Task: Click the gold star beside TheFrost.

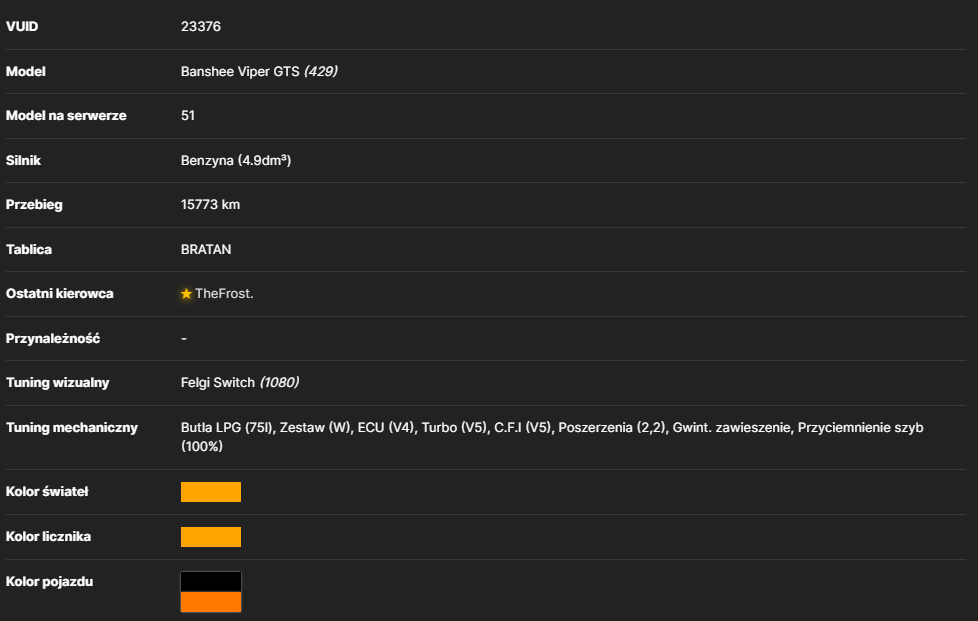Action: (x=186, y=294)
